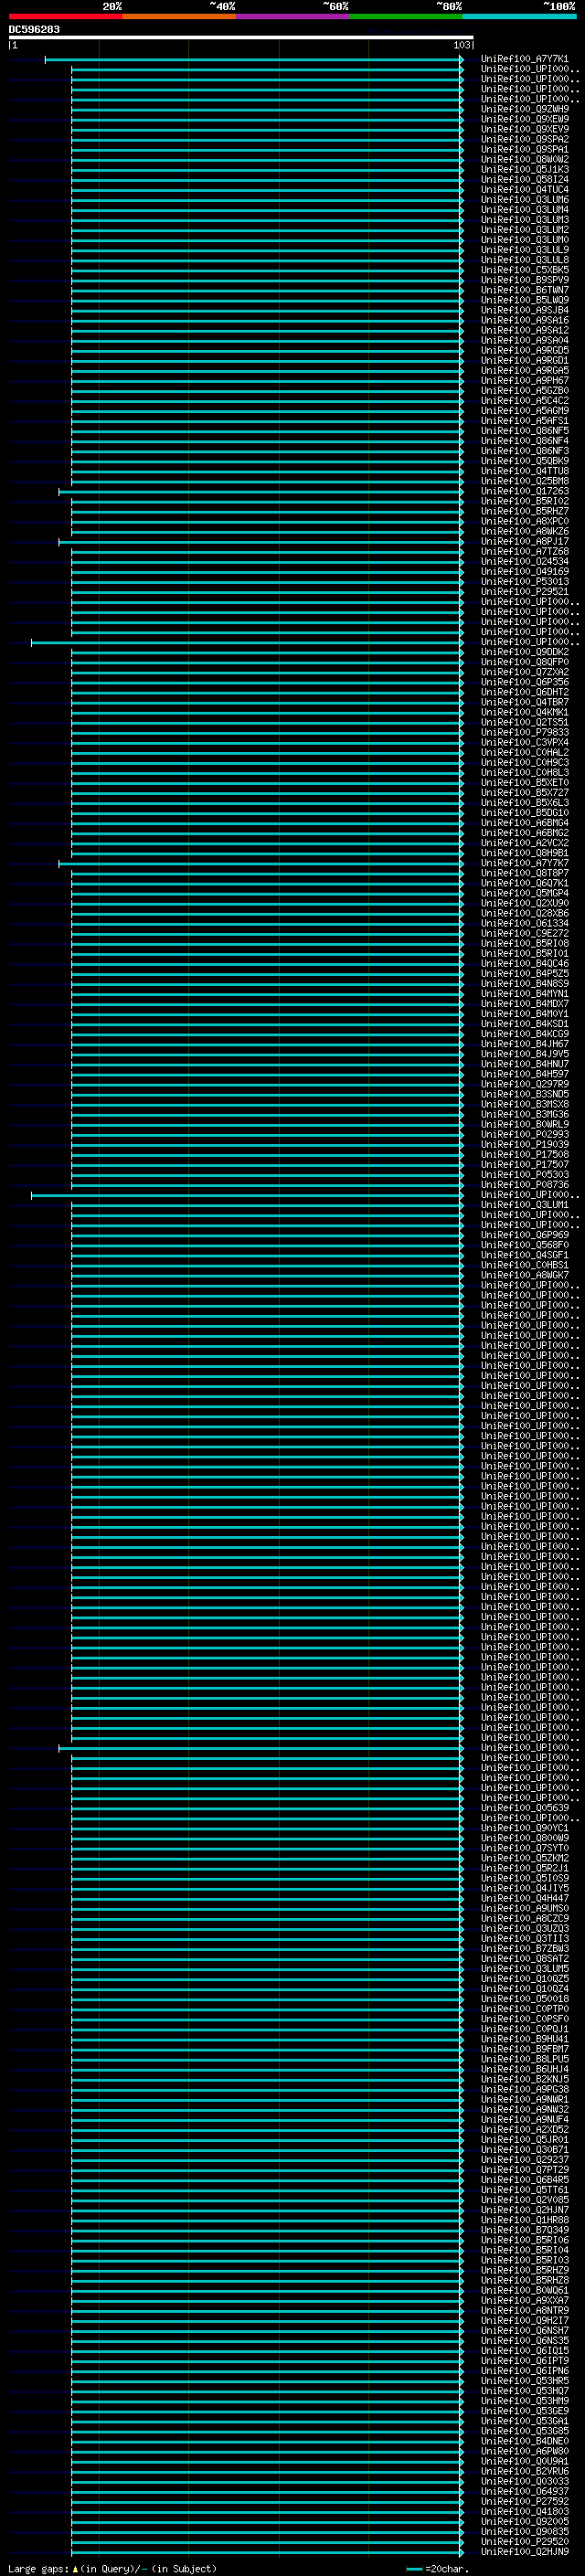
Task: Select hit label UniRef100_P08736
Action: [525, 1185]
